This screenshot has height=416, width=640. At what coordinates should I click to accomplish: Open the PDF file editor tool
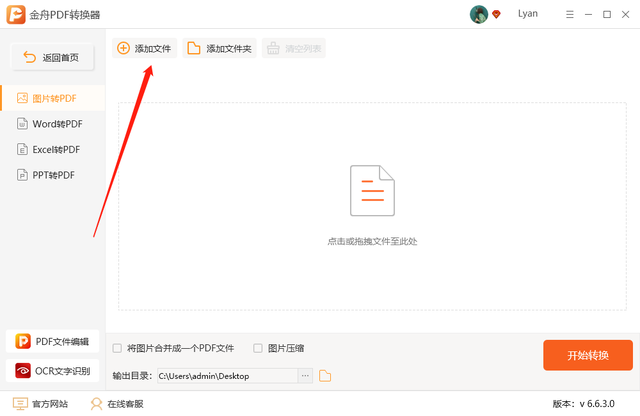click(52, 341)
